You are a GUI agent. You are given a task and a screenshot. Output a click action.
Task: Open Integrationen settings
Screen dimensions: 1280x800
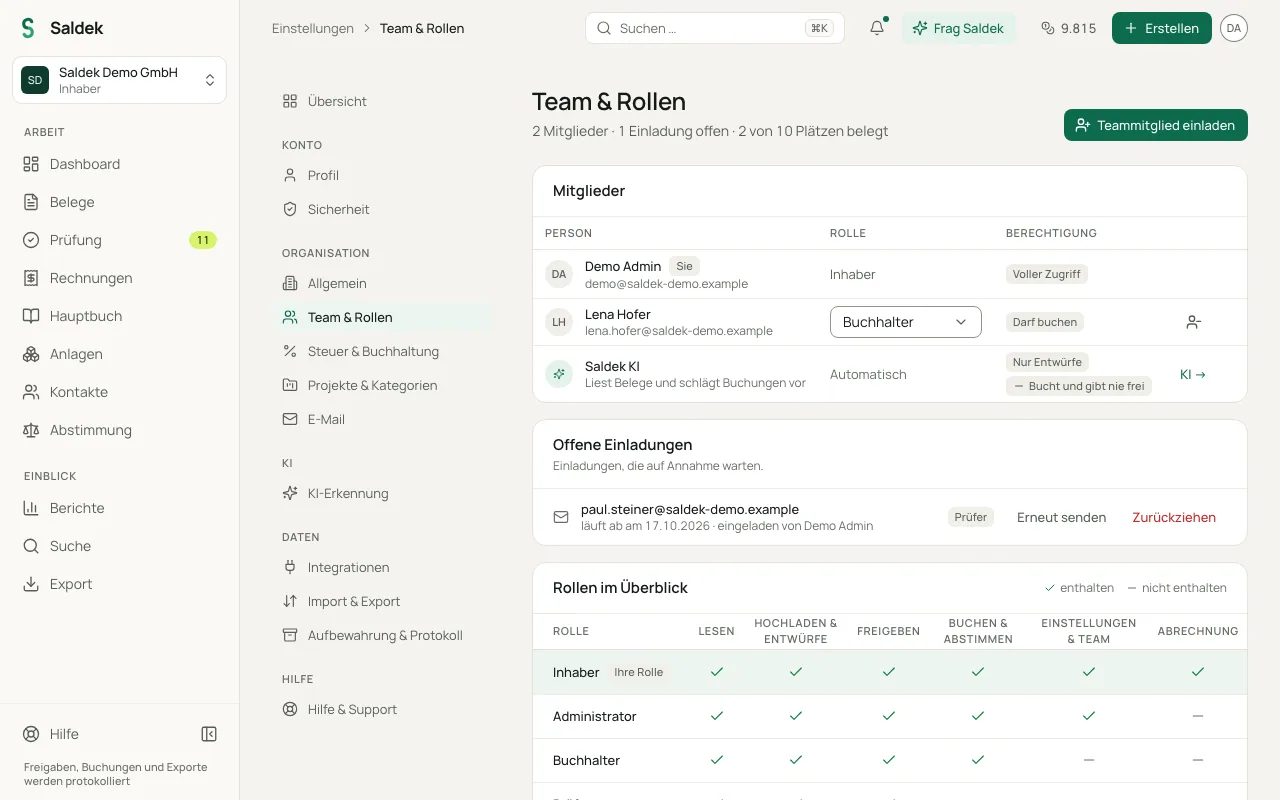click(382, 567)
